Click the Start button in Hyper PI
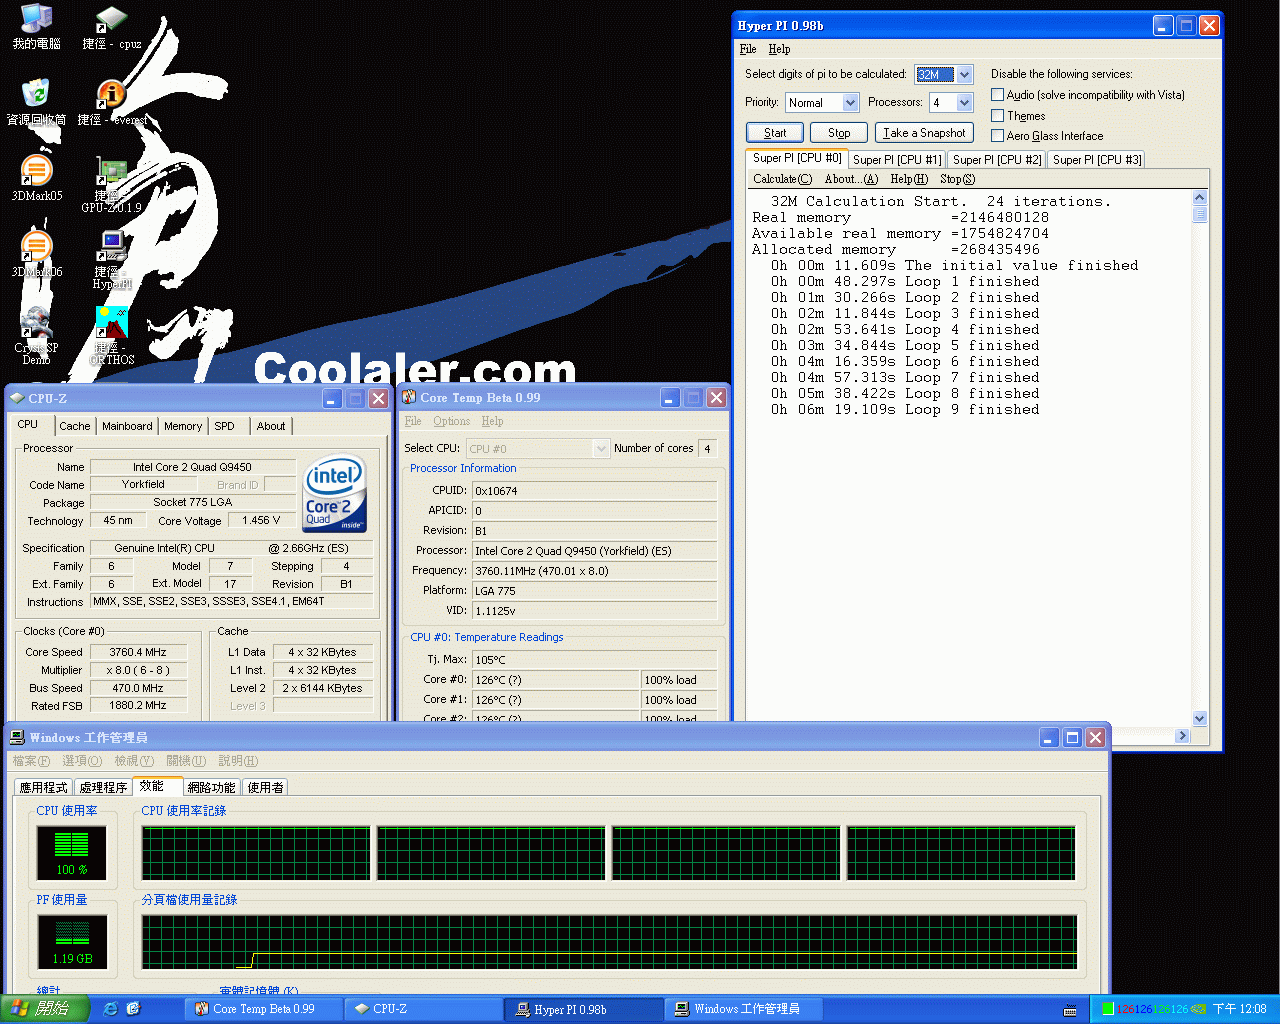This screenshot has width=1280, height=1024. (x=775, y=133)
